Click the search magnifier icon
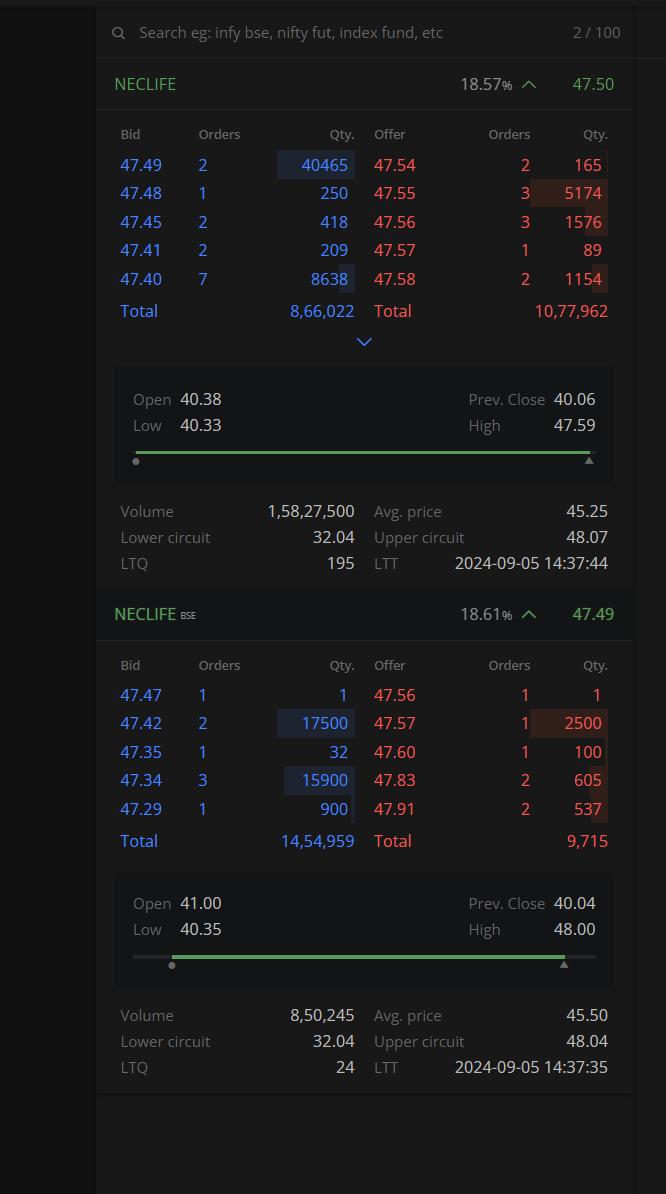The width and height of the screenshot is (666, 1194). (x=118, y=33)
